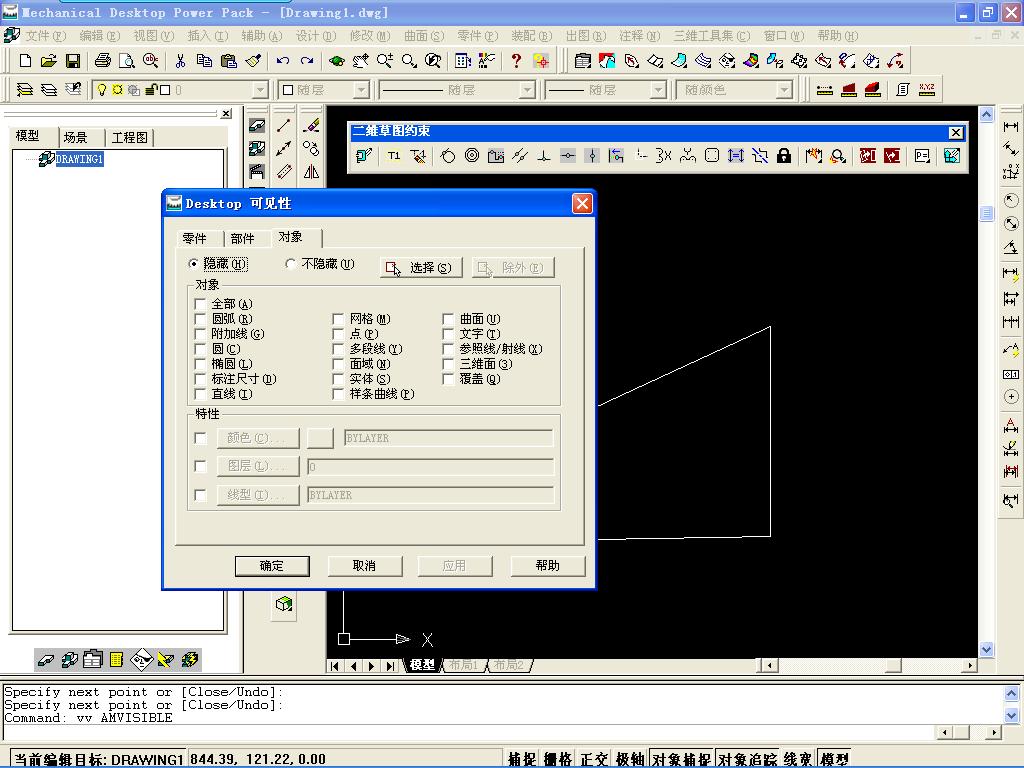Close the Desktop 可见性 dialog
The width and height of the screenshot is (1024, 768).
coord(582,204)
